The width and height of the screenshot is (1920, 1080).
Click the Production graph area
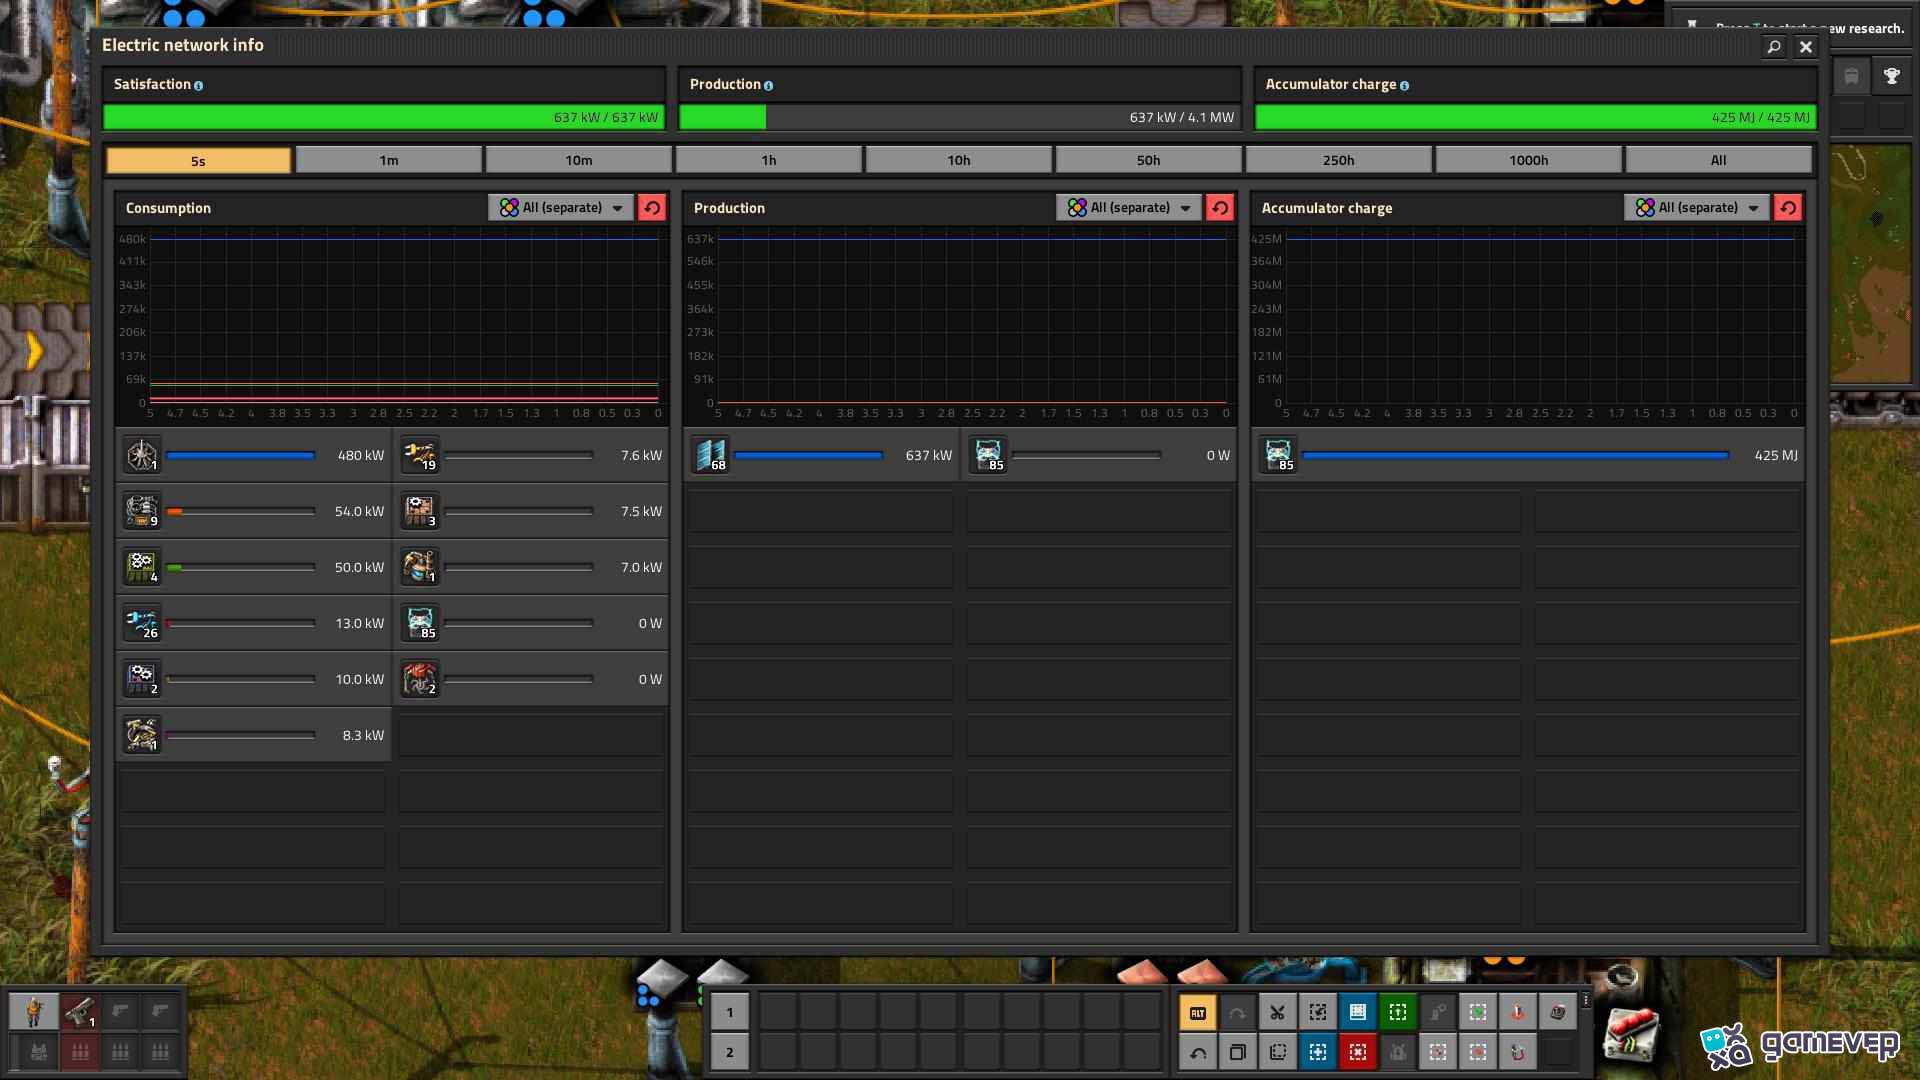tap(960, 325)
